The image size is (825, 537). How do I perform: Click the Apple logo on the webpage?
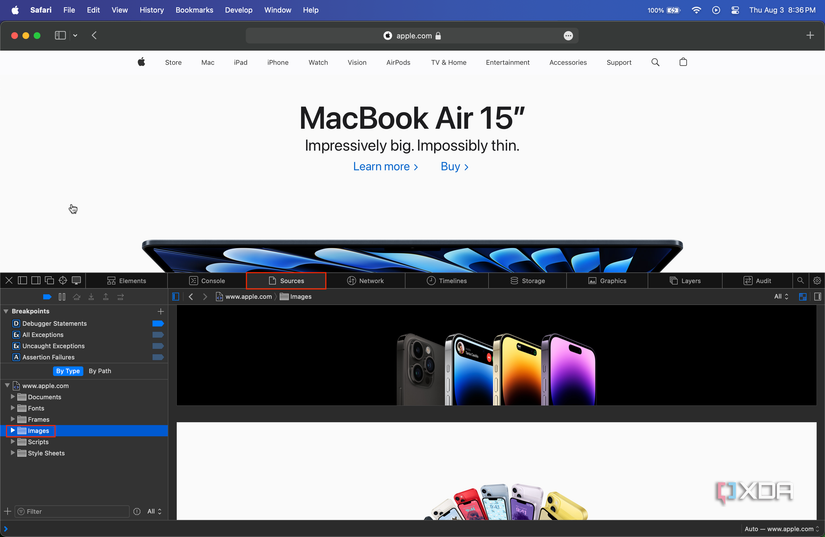coord(141,62)
